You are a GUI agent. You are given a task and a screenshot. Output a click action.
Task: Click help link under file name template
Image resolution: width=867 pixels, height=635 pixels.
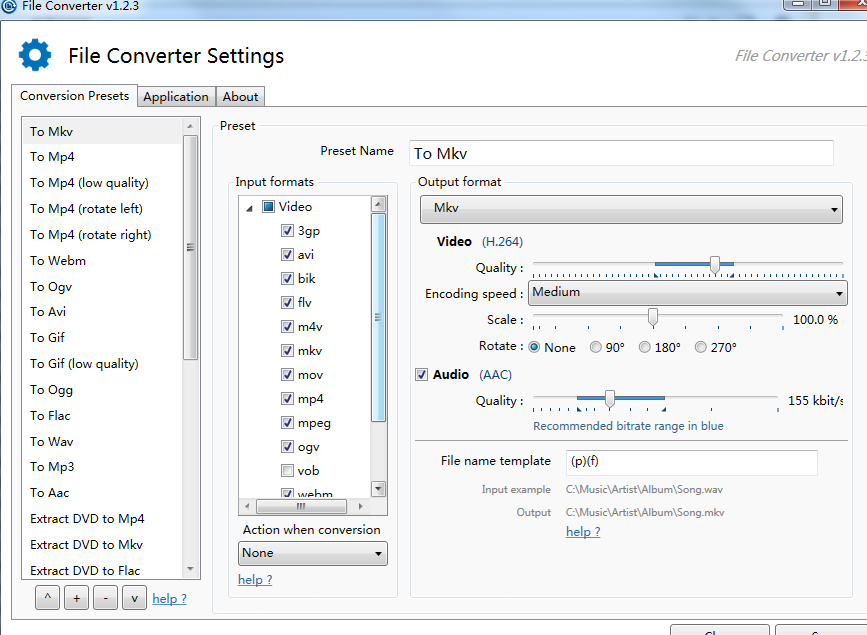(x=583, y=532)
